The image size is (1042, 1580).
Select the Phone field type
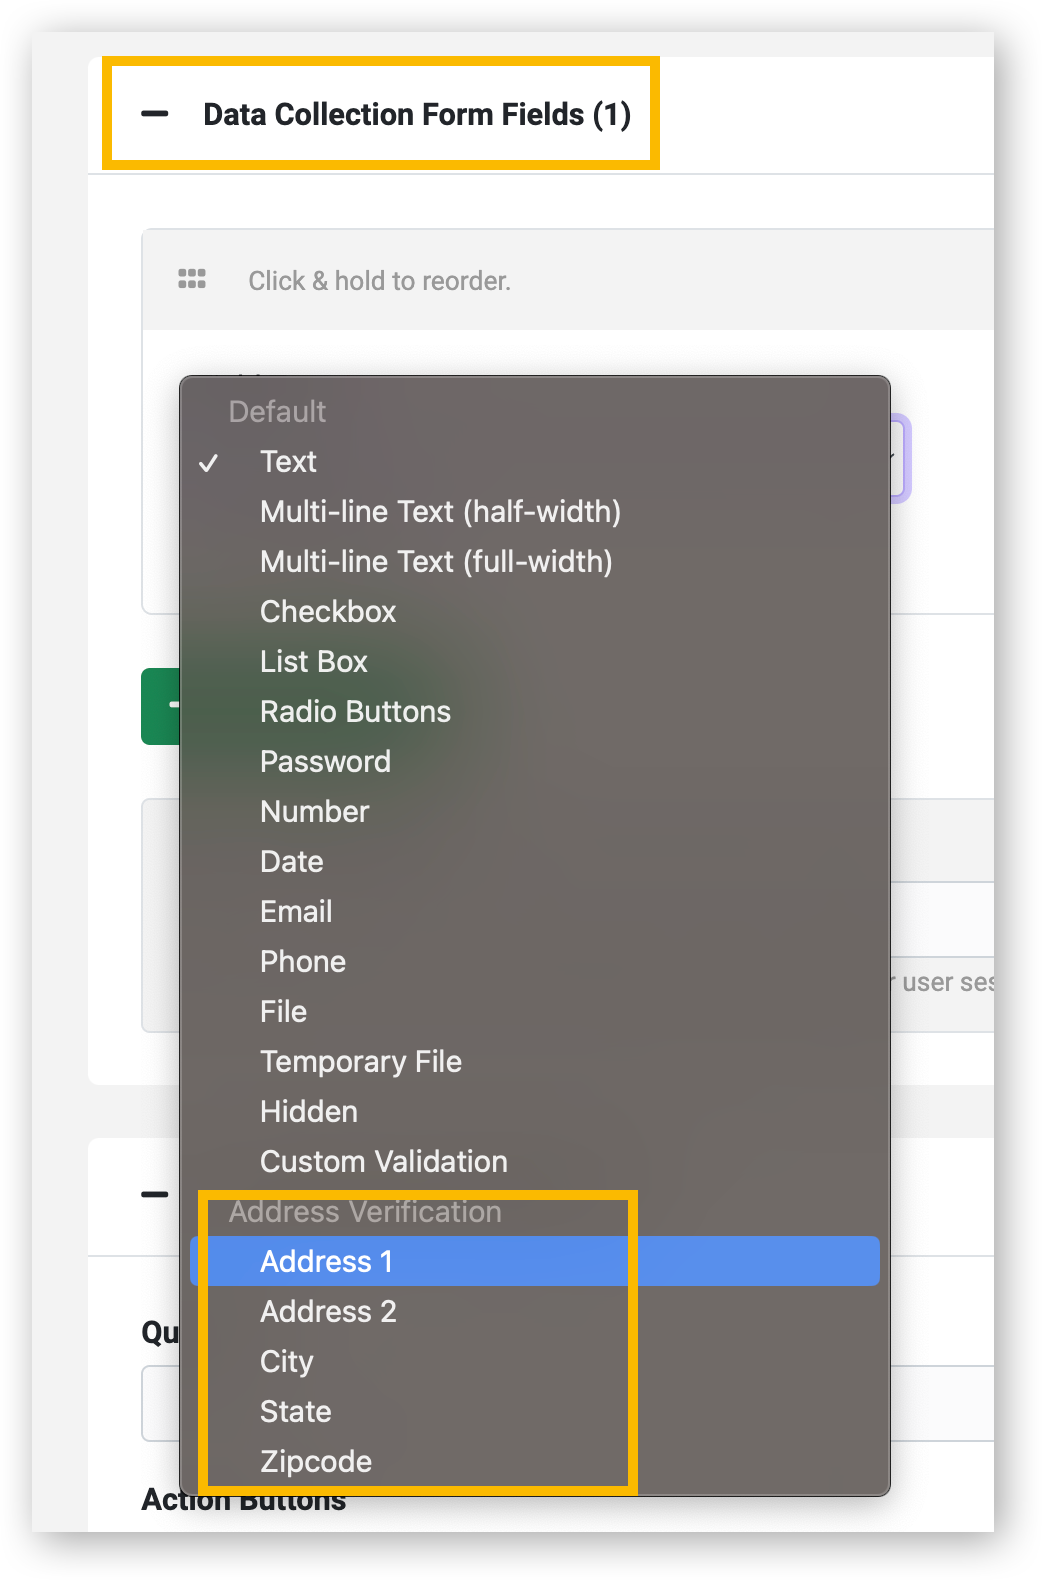click(303, 961)
